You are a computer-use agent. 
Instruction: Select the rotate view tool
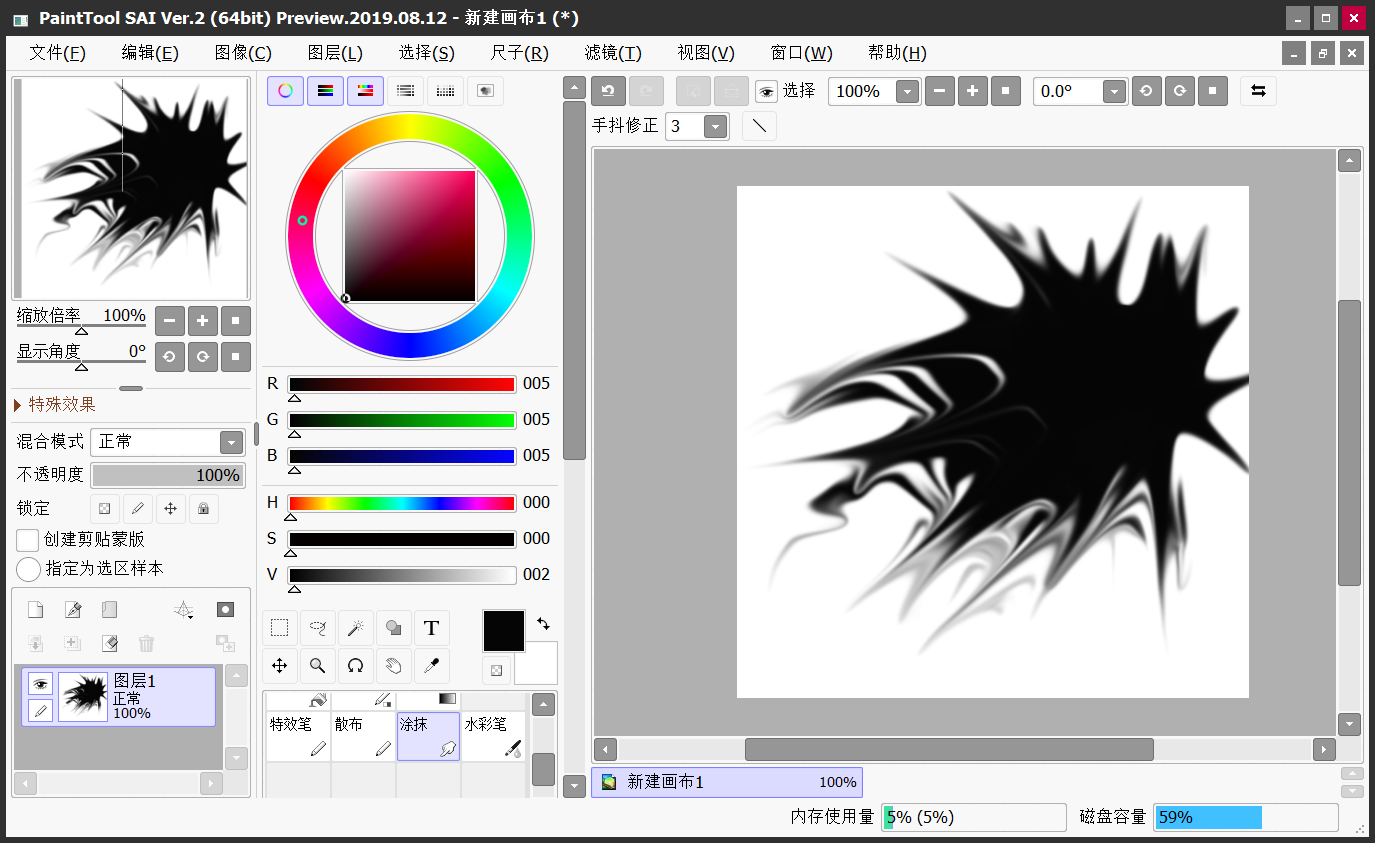[x=356, y=666]
